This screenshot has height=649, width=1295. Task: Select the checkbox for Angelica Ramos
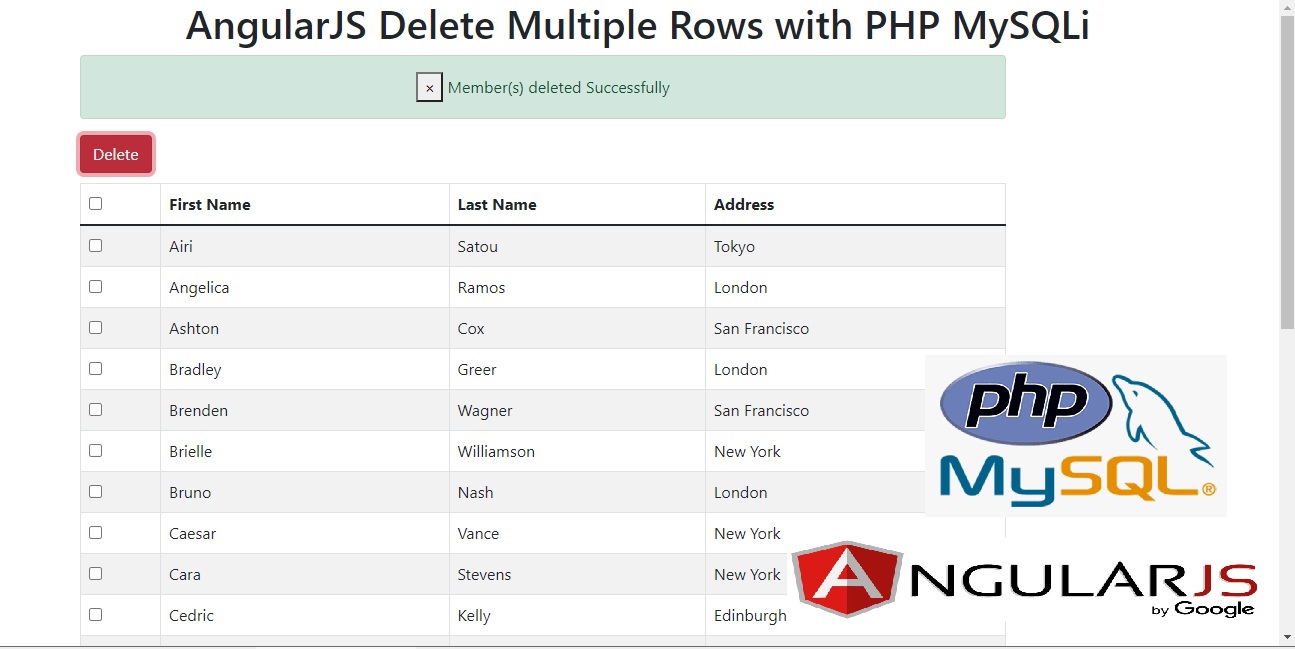pyautogui.click(x=95, y=286)
